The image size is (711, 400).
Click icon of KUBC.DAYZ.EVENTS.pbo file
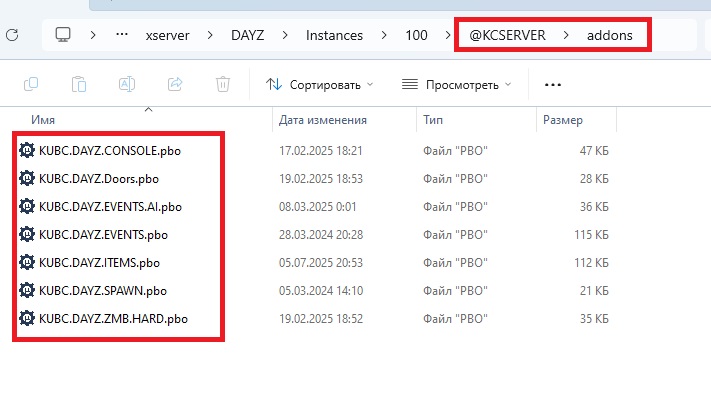[27, 234]
